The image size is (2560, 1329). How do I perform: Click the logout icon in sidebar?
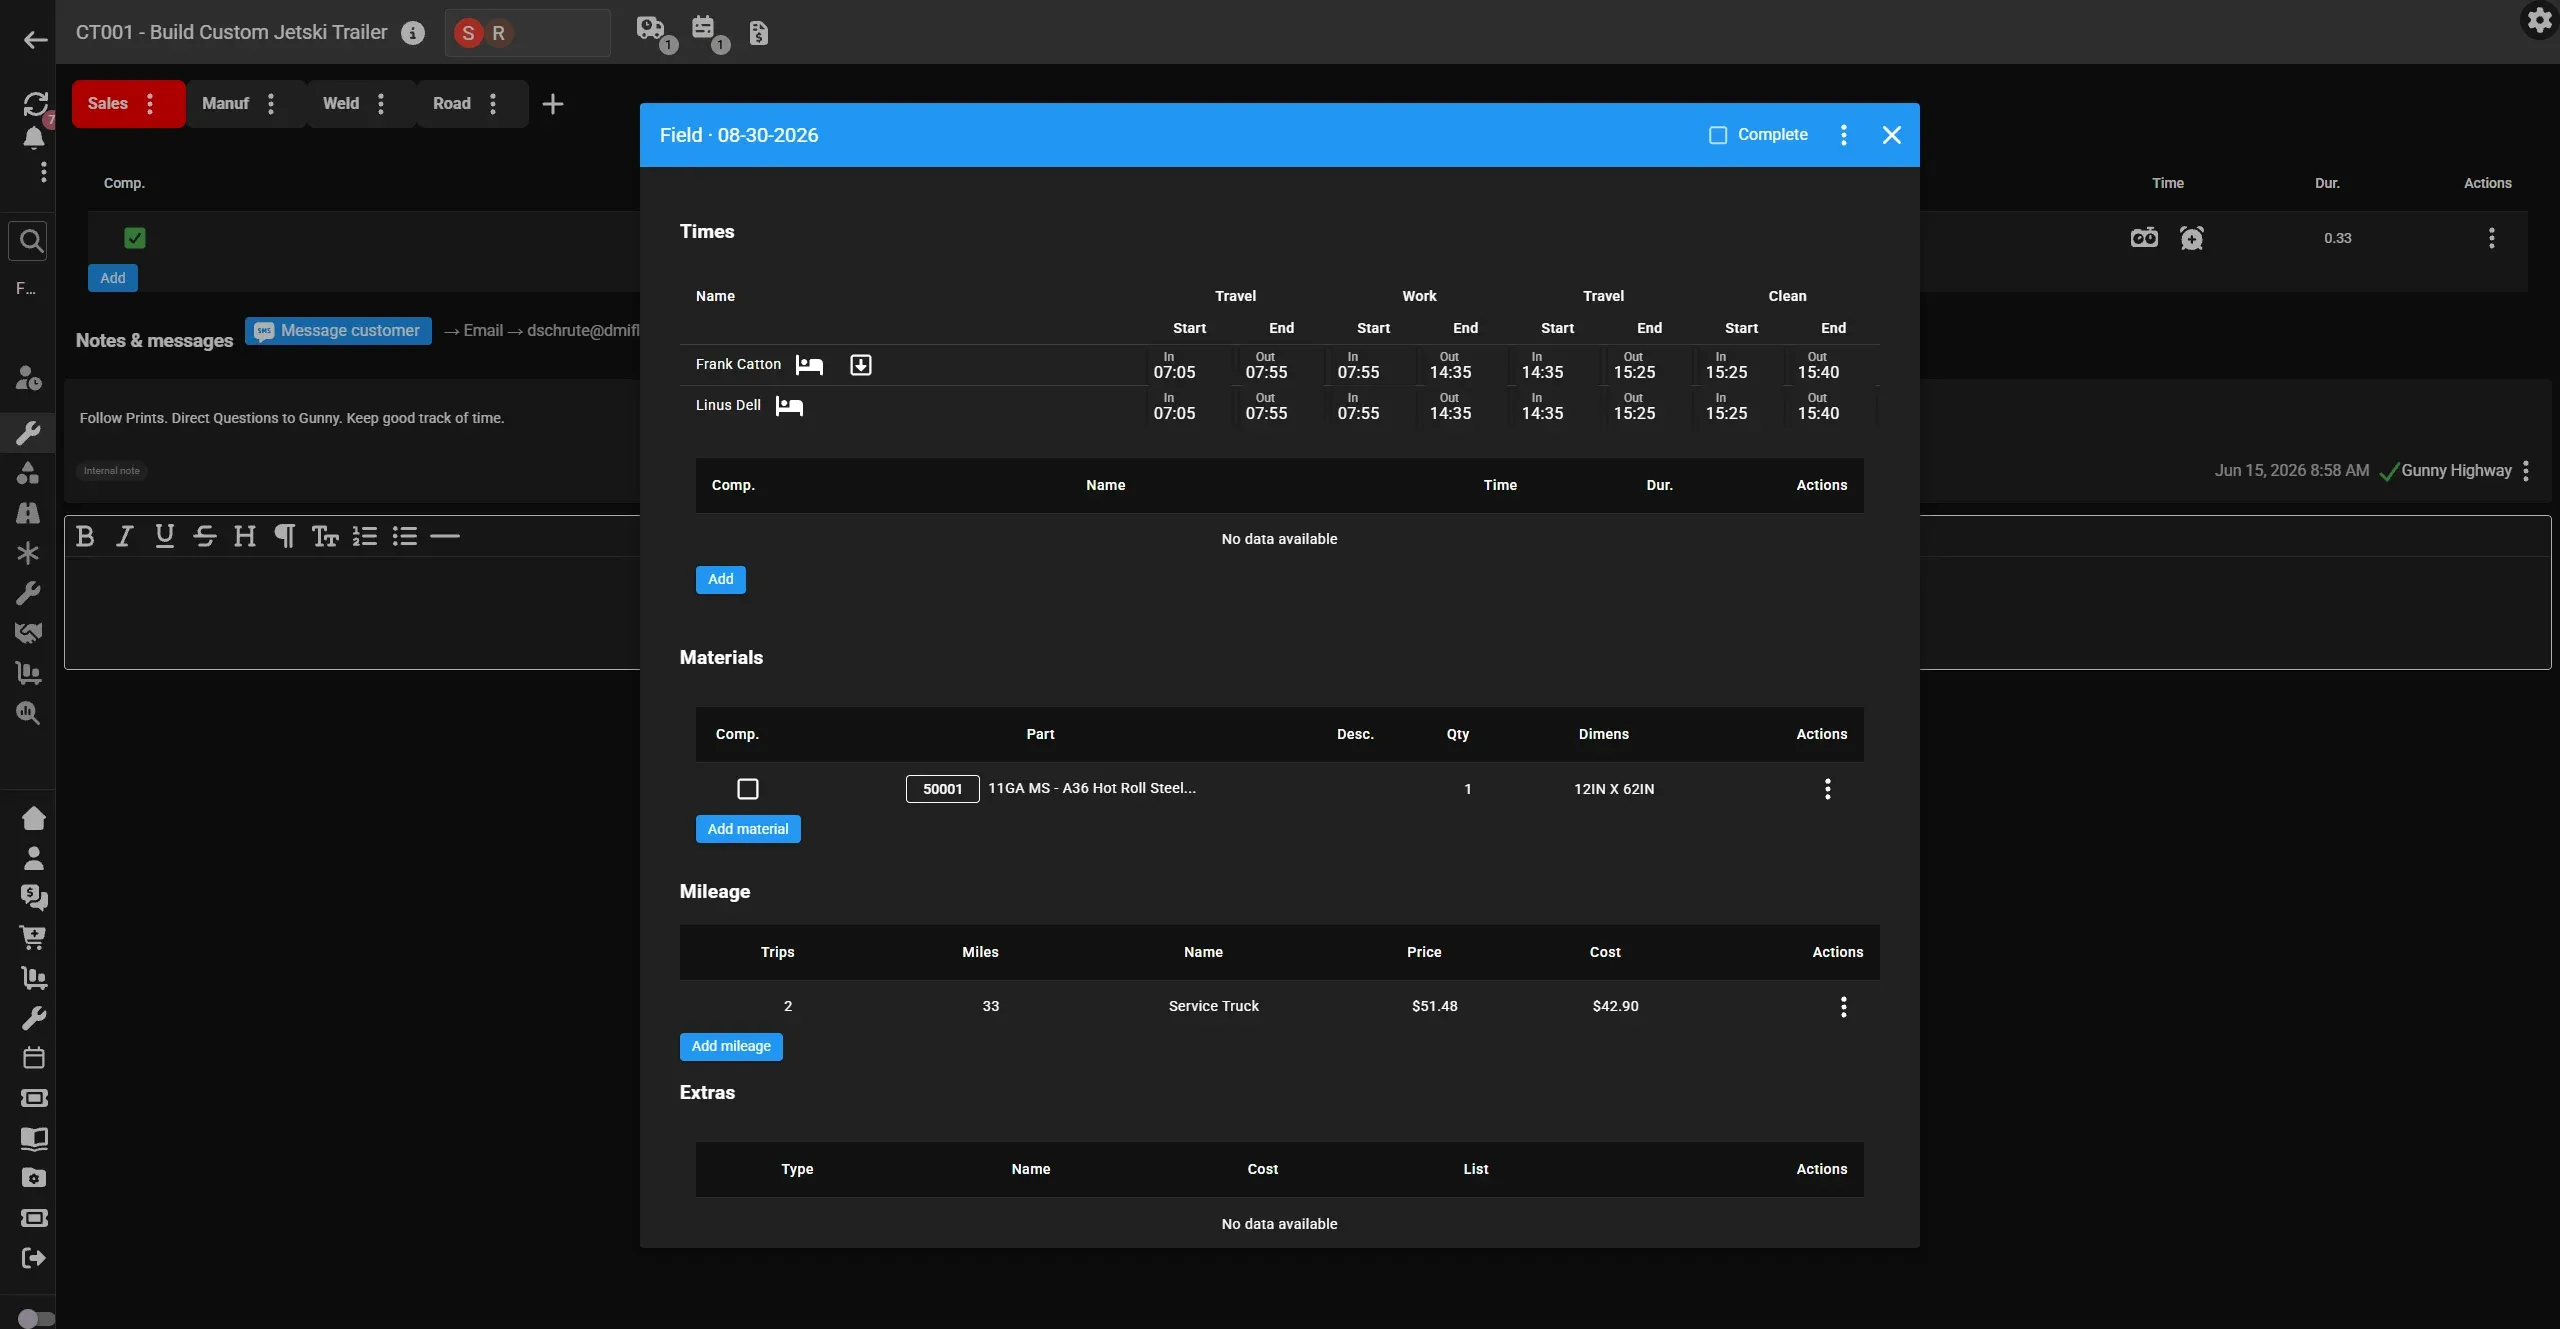pos(33,1258)
